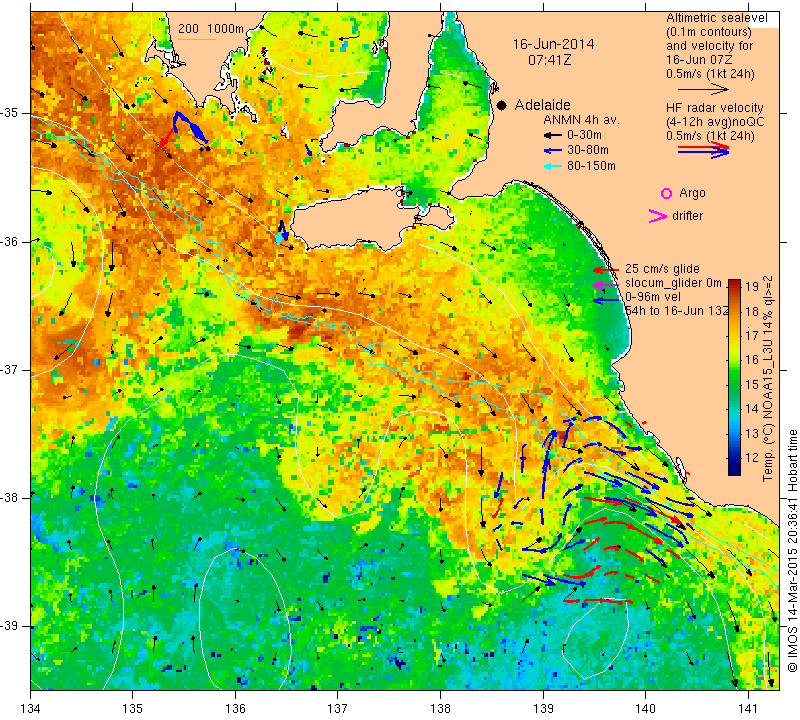
Task: Click the '54h to 16-Jun 13Z' text
Action: coord(677,311)
